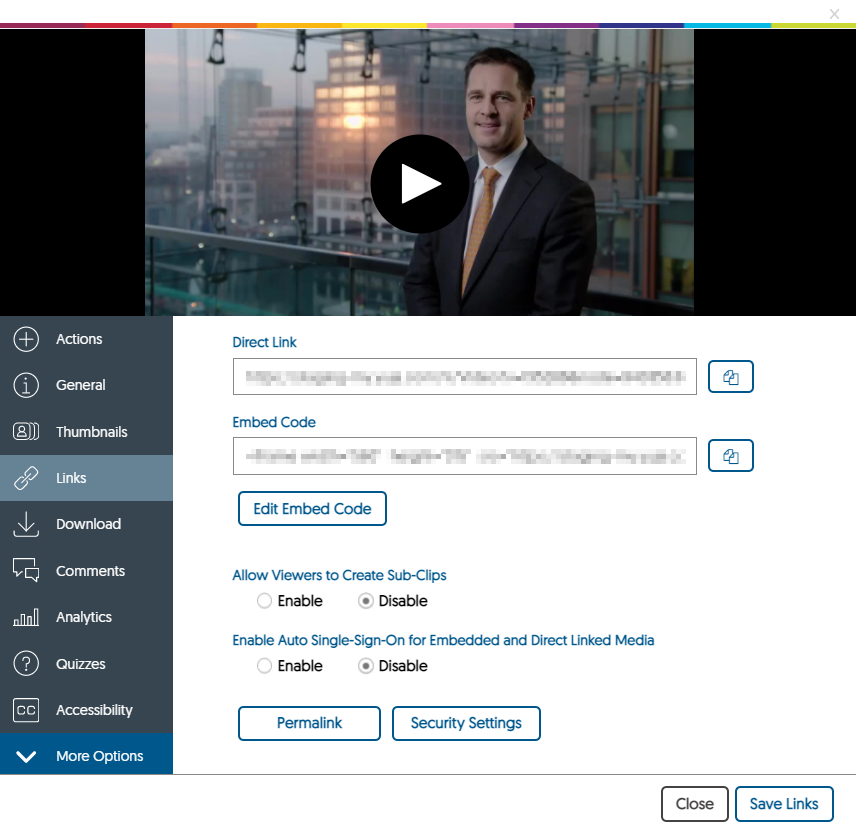Click the Accessibility CC icon

(26, 710)
